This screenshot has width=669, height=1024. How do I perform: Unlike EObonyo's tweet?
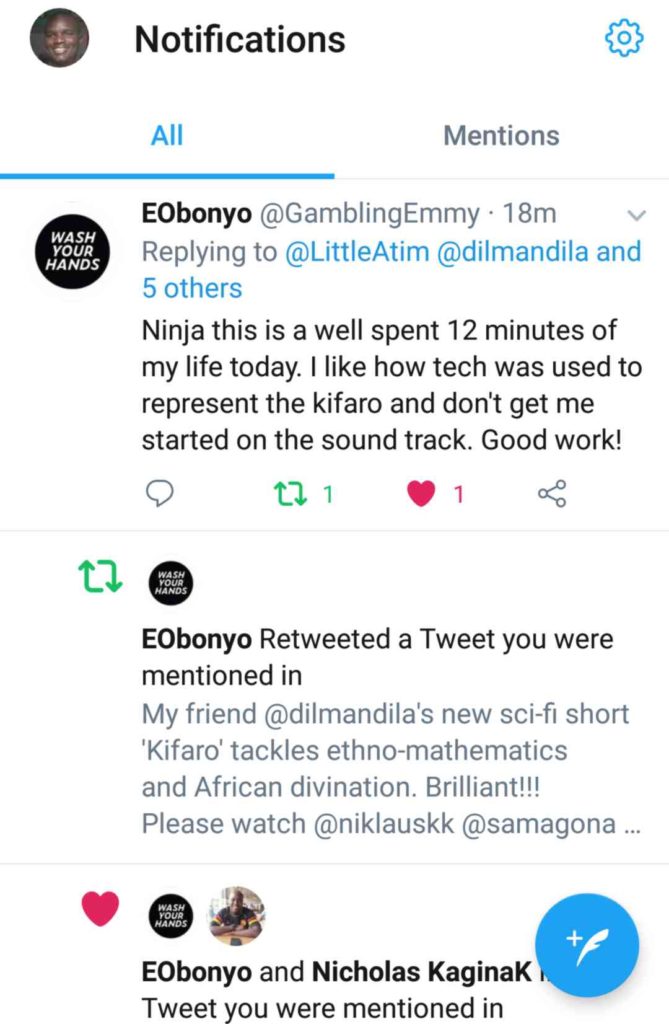tap(421, 492)
